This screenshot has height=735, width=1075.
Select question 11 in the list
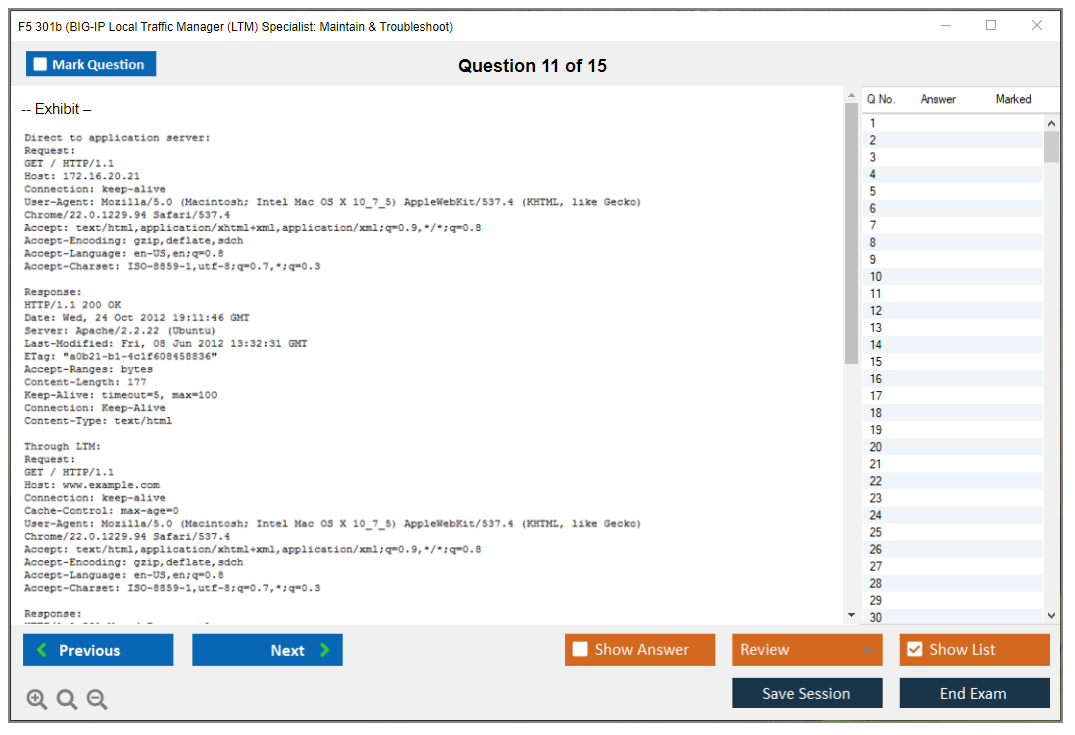point(876,294)
